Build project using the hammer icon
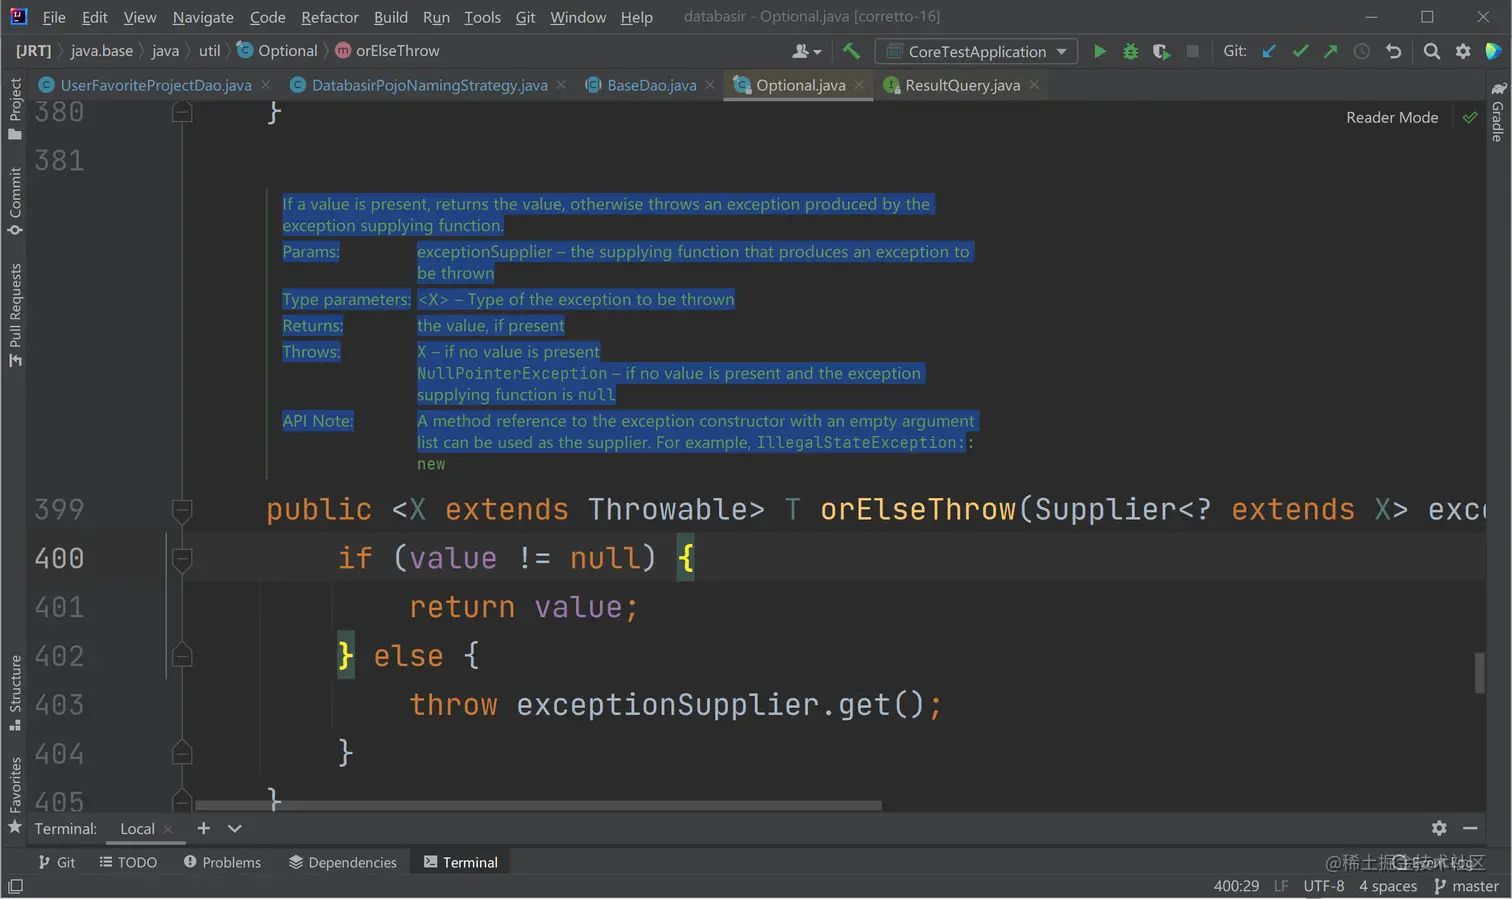 [851, 51]
